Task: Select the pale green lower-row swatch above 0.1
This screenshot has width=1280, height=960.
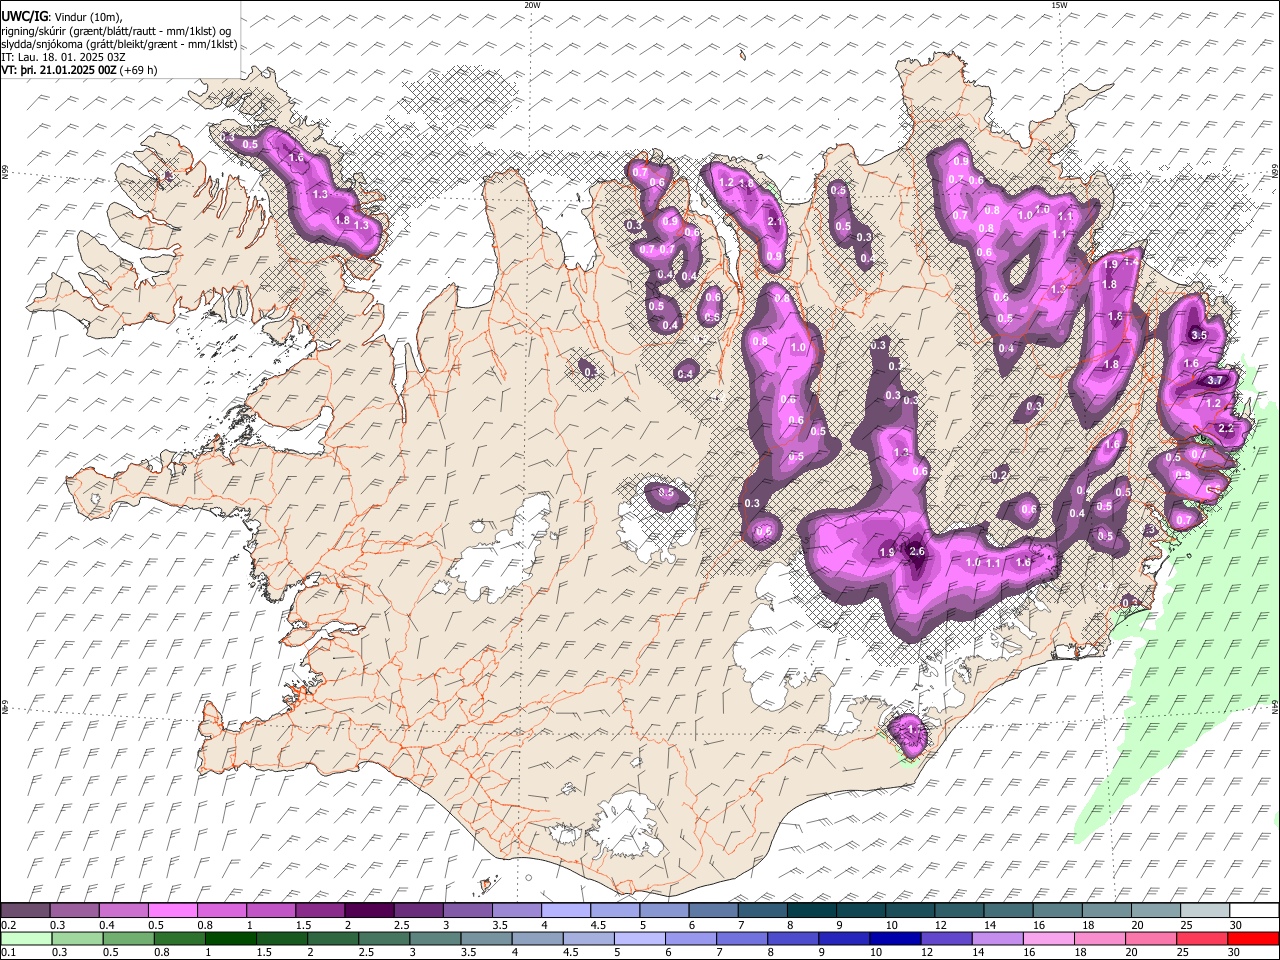Action: pyautogui.click(x=25, y=938)
